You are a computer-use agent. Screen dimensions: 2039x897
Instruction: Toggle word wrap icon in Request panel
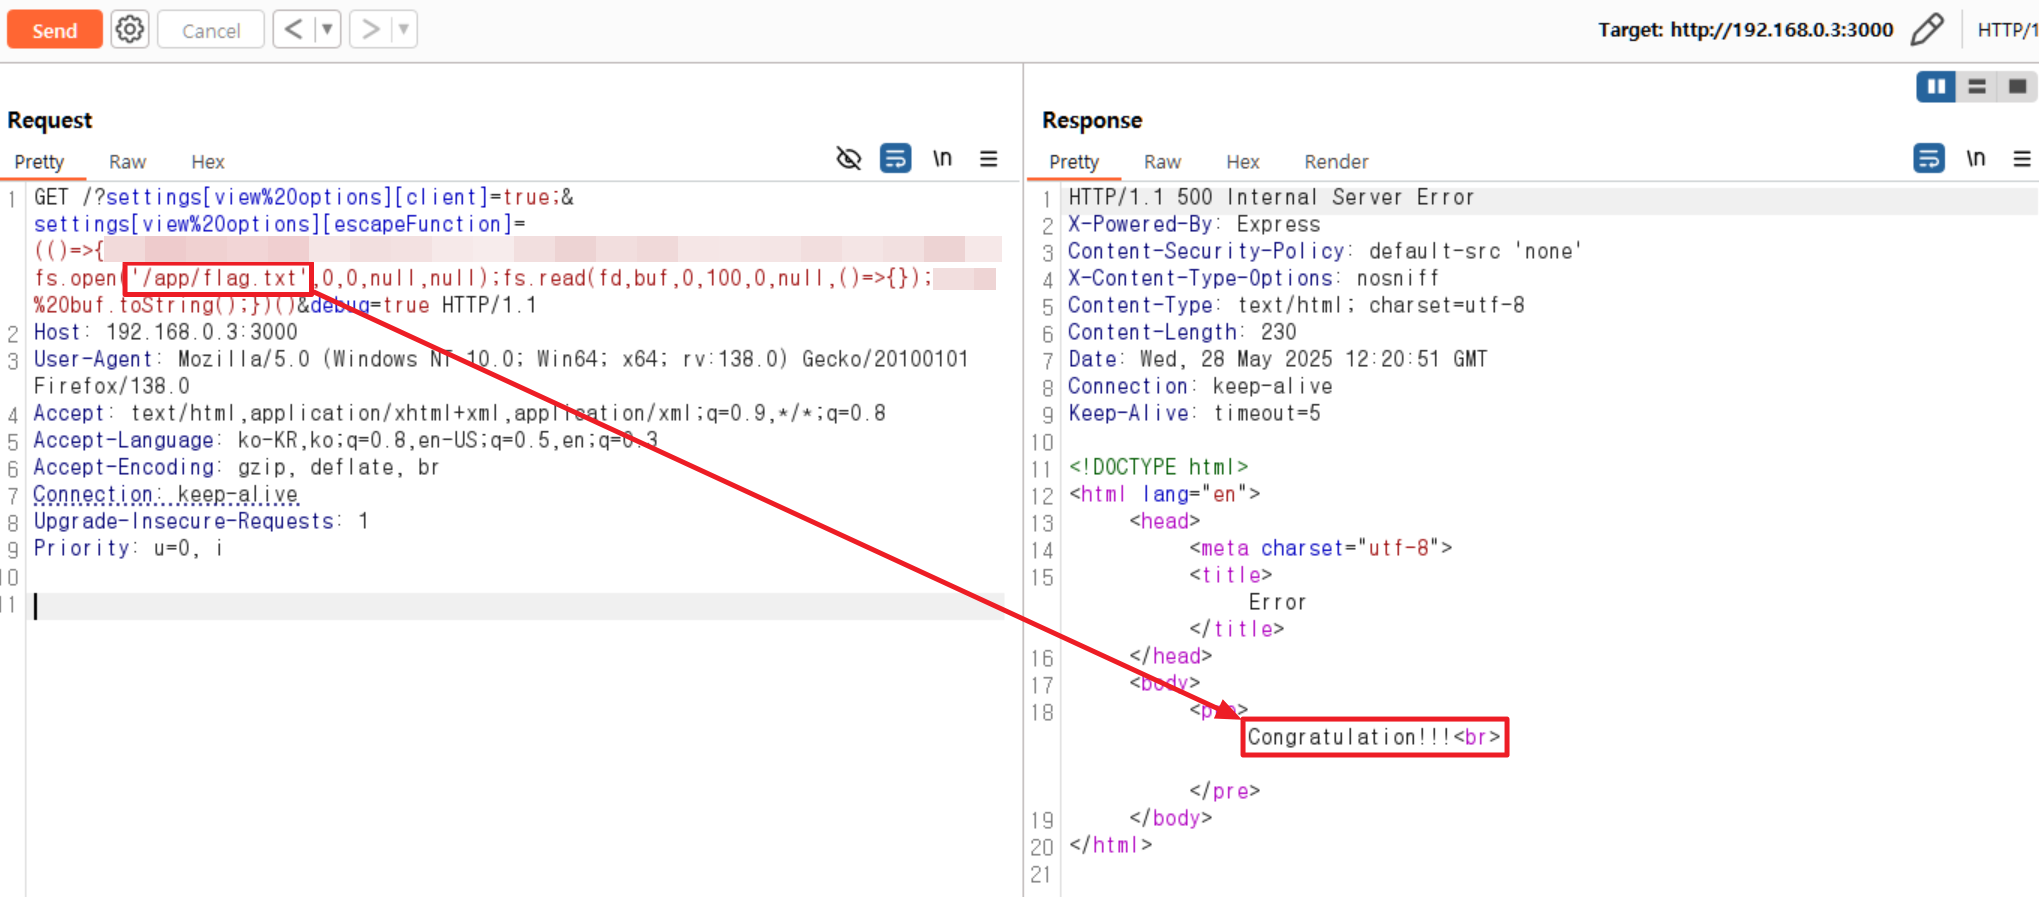tap(895, 158)
